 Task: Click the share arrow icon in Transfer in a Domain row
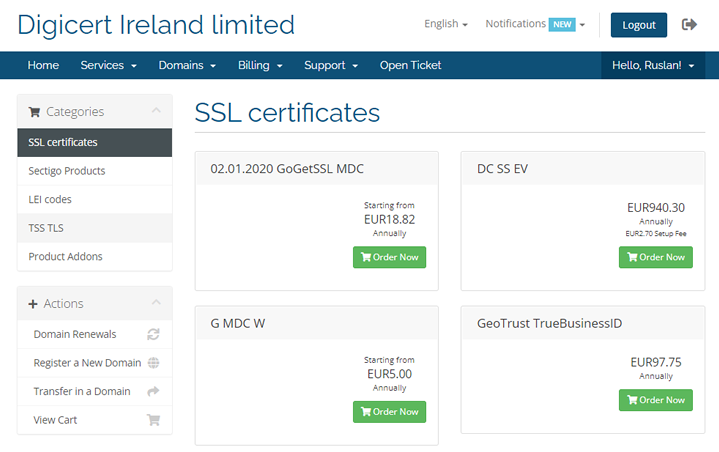[153, 391]
